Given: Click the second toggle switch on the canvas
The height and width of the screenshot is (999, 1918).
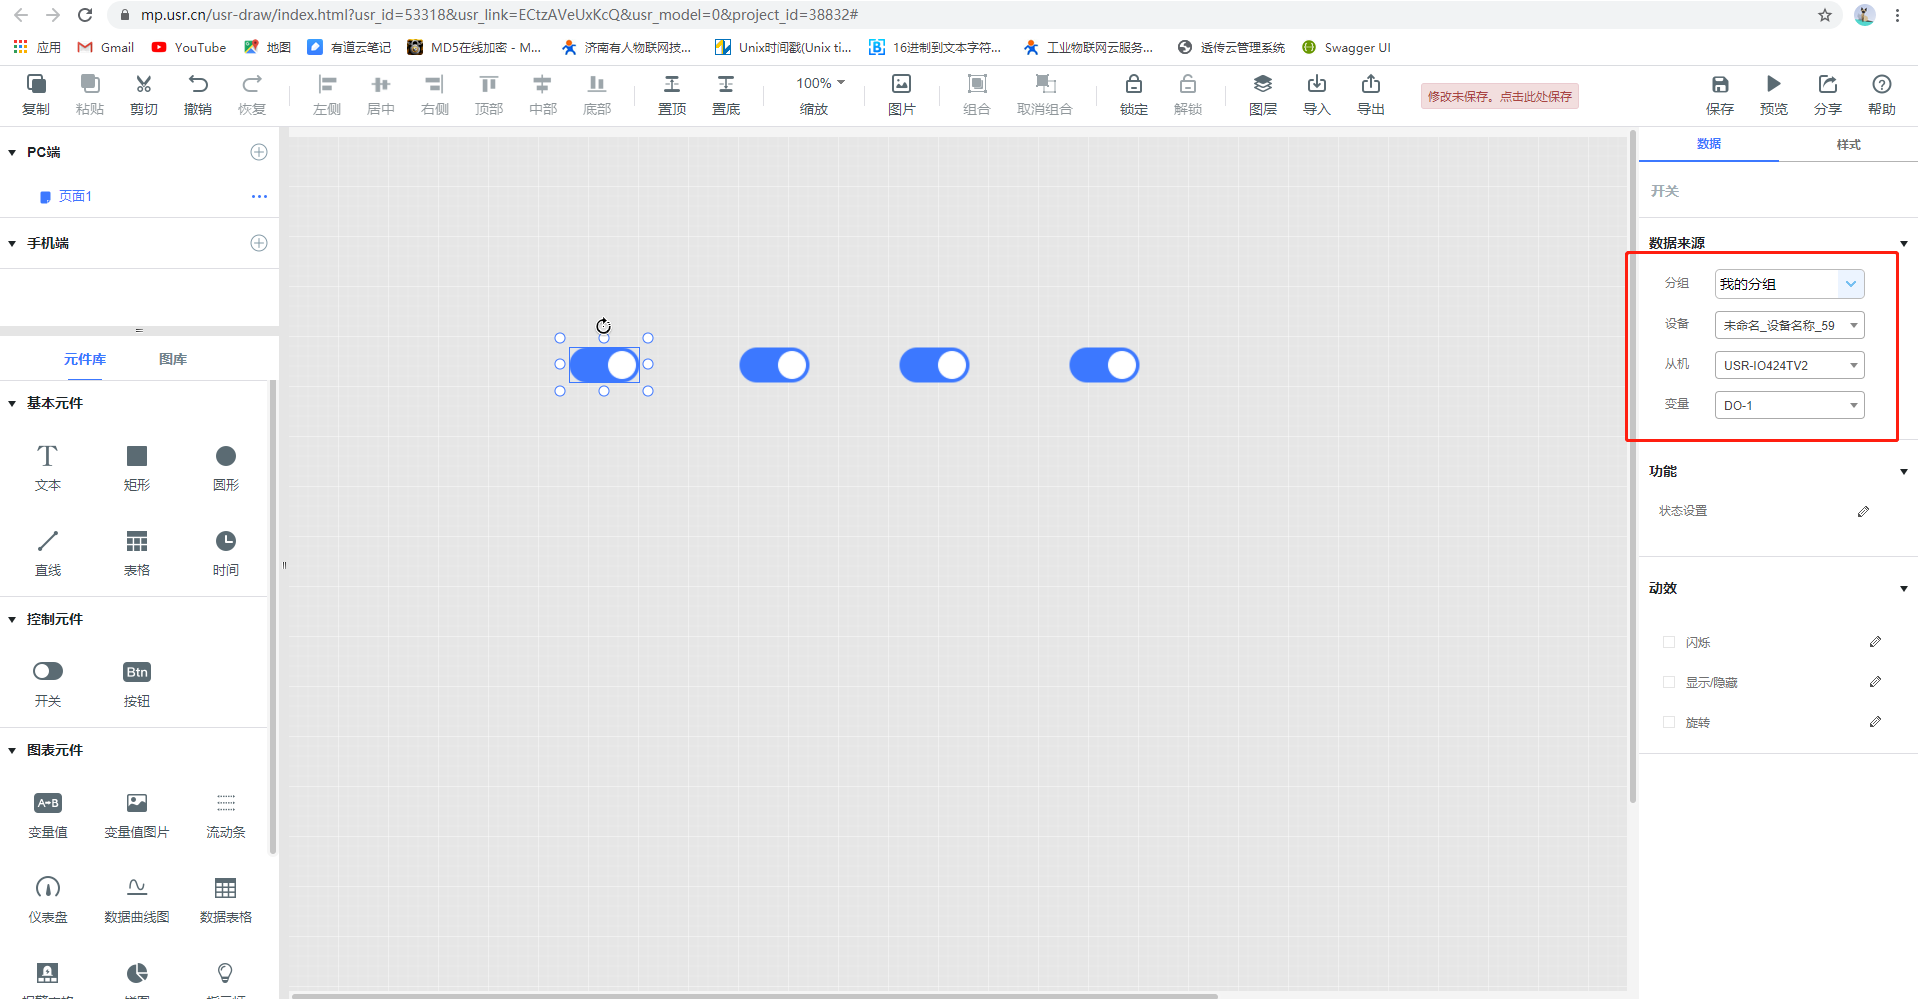Looking at the screenshot, I should click(774, 365).
